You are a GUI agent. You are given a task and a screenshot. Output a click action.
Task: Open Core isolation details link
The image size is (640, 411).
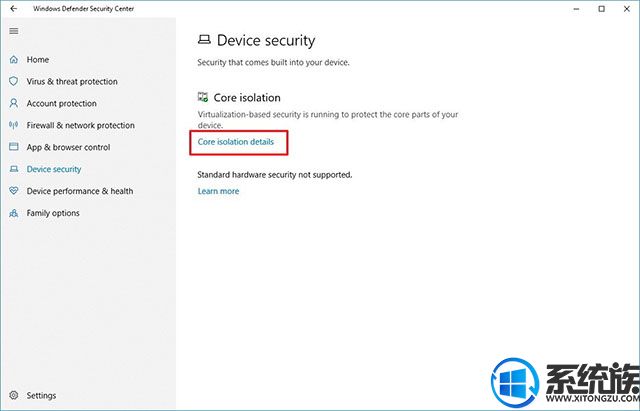[236, 142]
